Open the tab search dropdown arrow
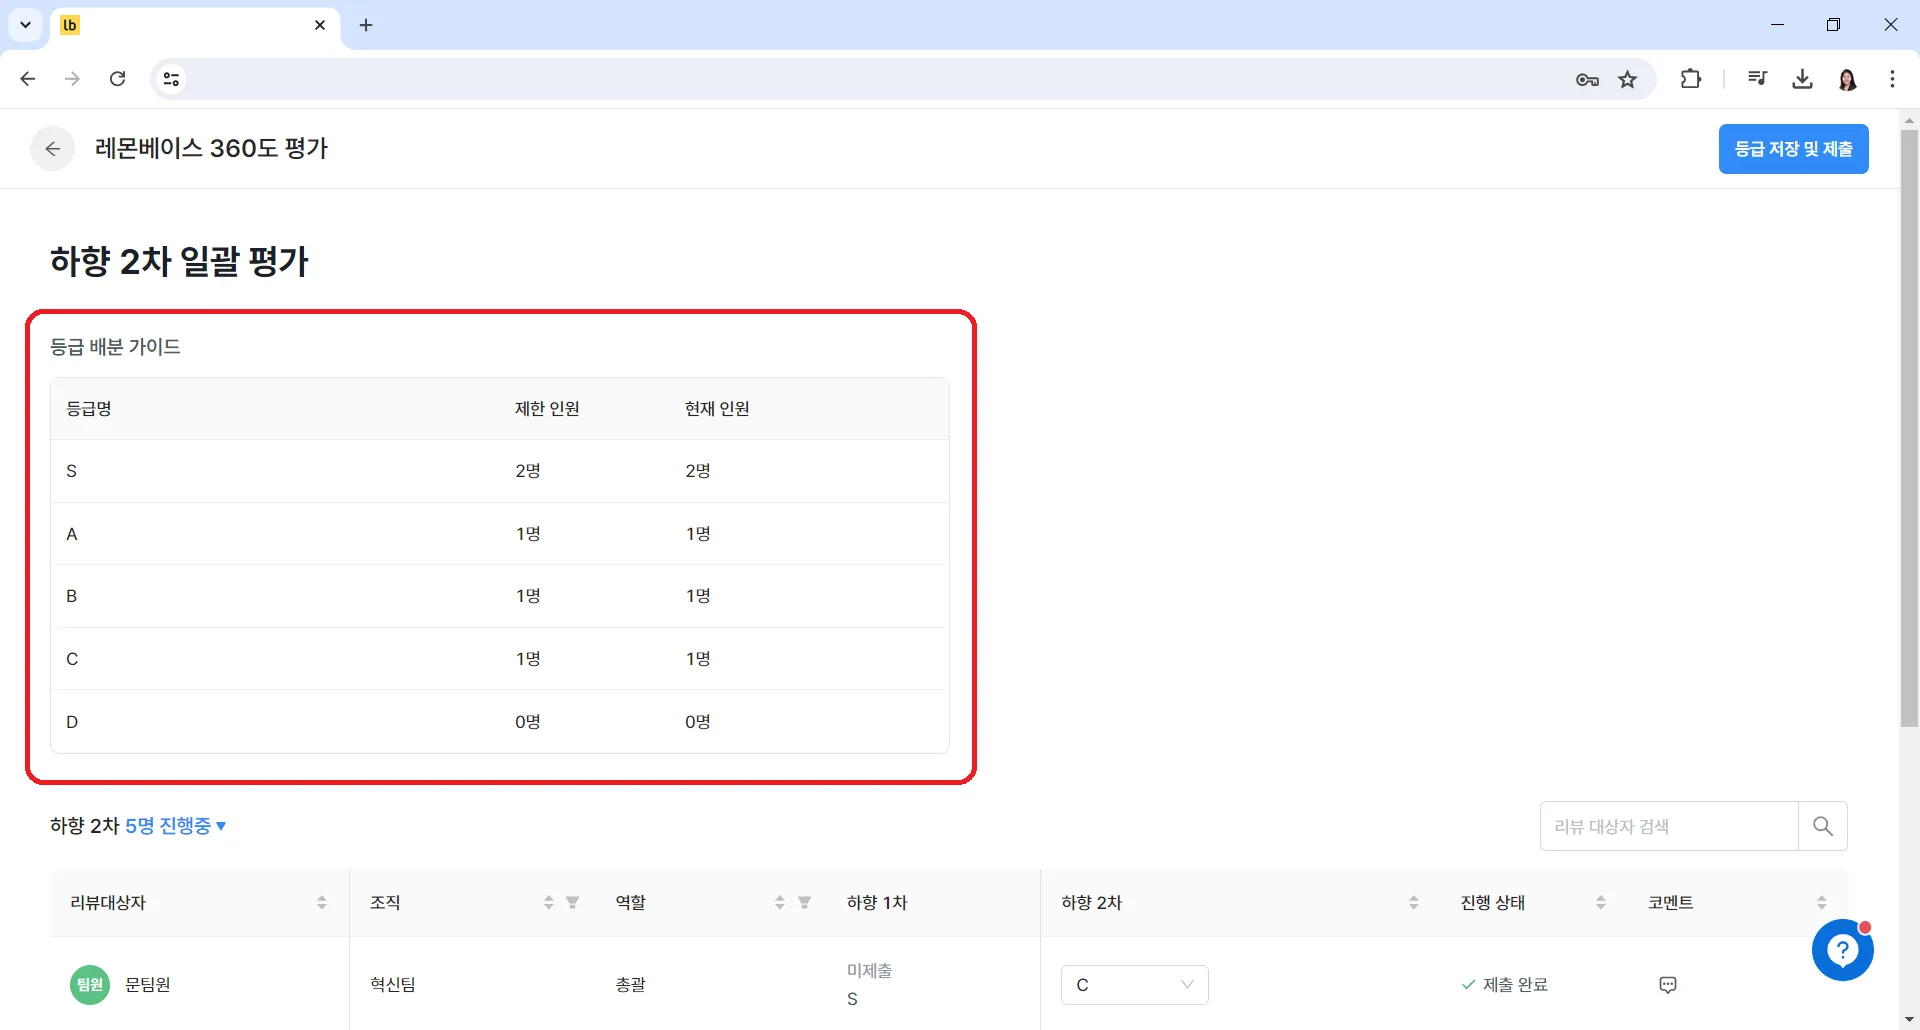Screen dimensions: 1920x1030 pyautogui.click(x=25, y=25)
